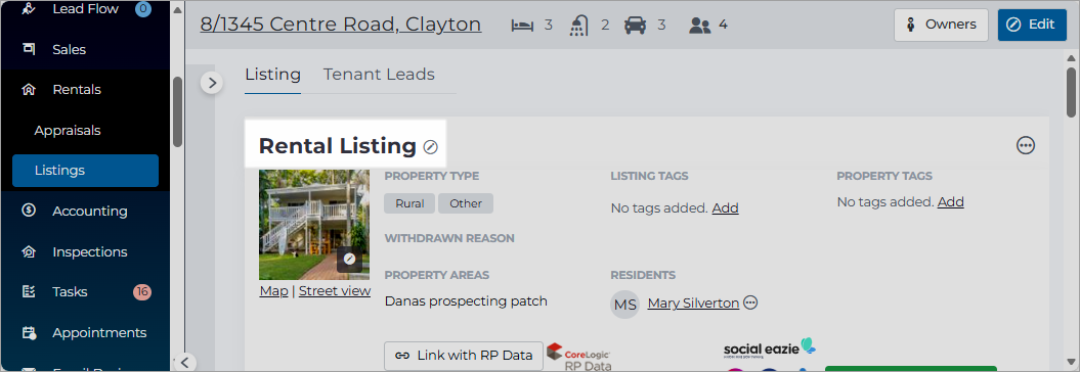
Task: Click Danas prospecting patch text
Action: pos(466,301)
